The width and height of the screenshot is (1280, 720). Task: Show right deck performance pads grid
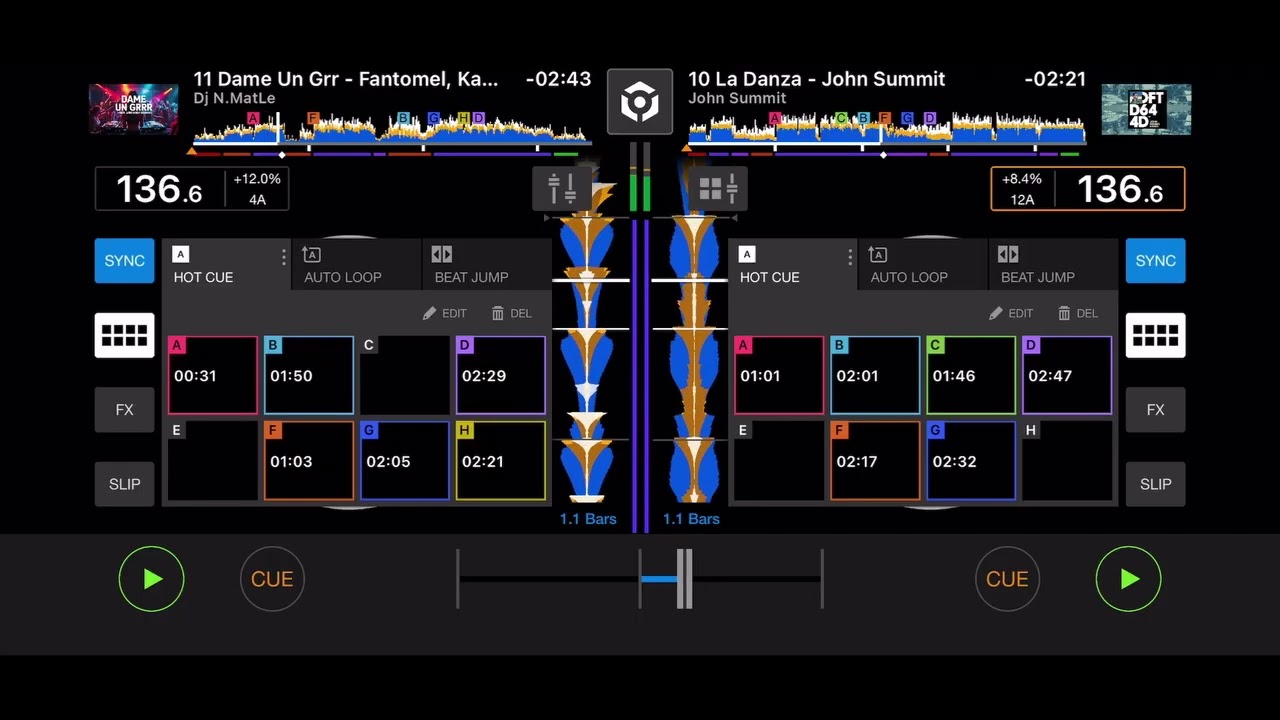coord(1155,335)
